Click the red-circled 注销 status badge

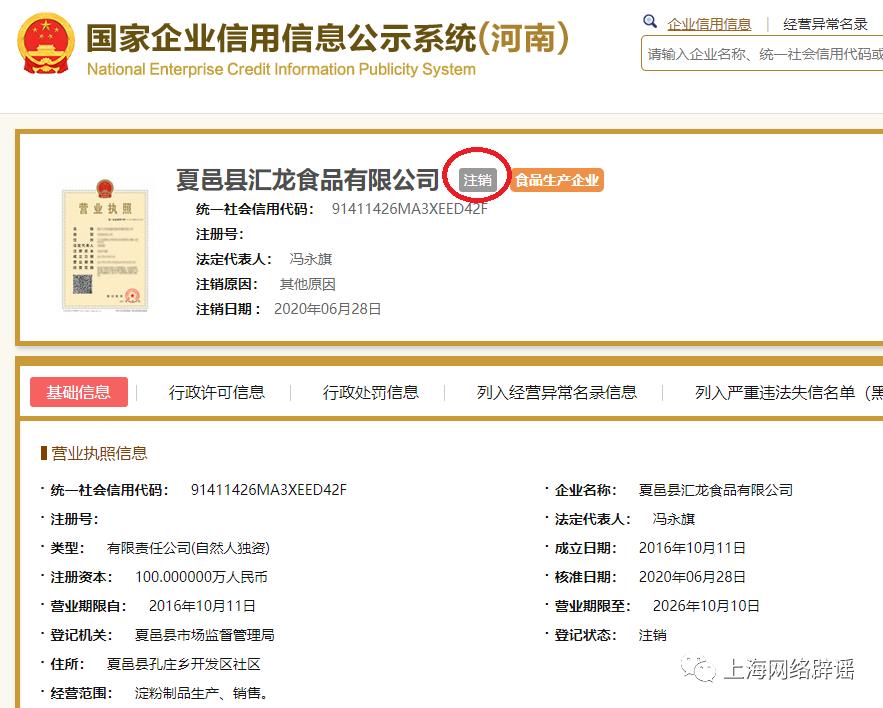pos(477,177)
